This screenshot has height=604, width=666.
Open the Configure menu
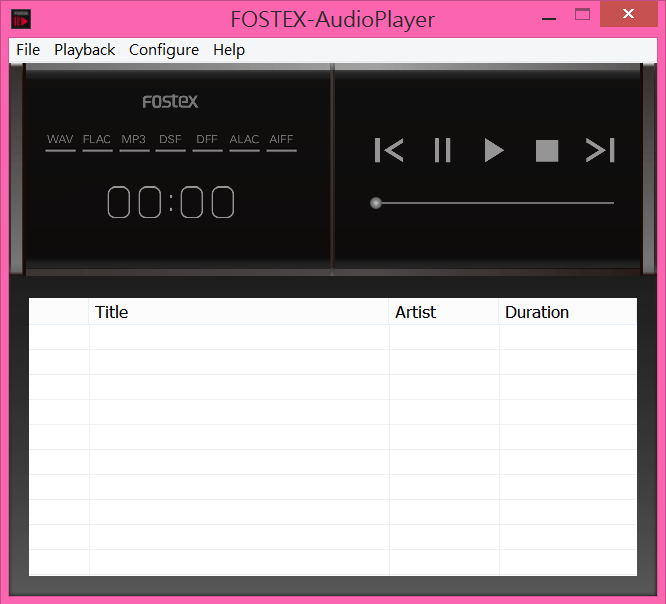[x=164, y=50]
